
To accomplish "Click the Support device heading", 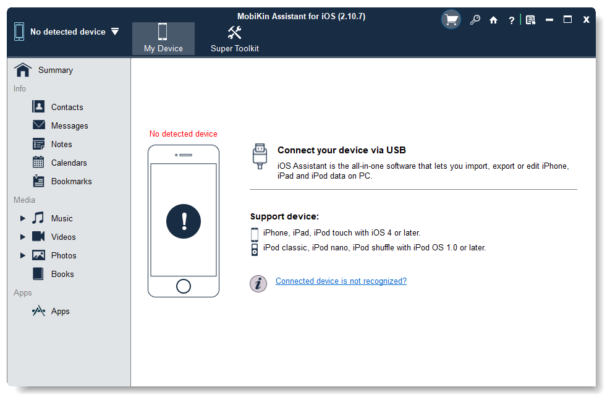I will point(284,216).
